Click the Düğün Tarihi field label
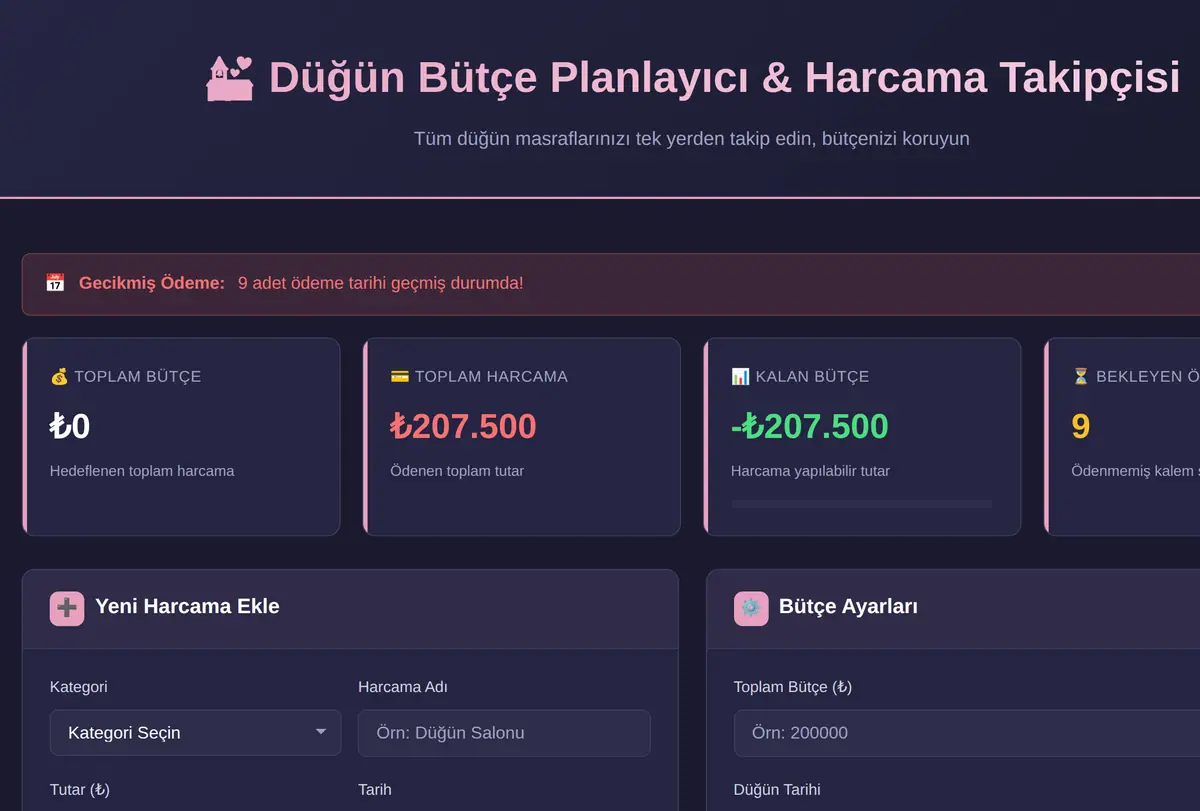Screen dimensions: 1200x811 coord(777,790)
